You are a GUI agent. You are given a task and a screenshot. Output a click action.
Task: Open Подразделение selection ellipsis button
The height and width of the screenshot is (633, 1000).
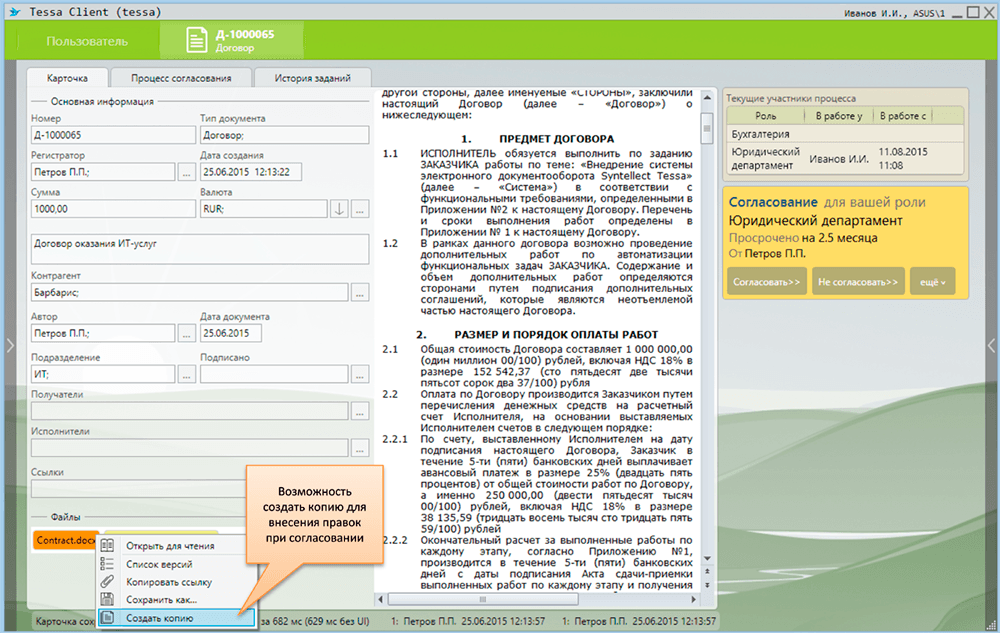tap(186, 374)
